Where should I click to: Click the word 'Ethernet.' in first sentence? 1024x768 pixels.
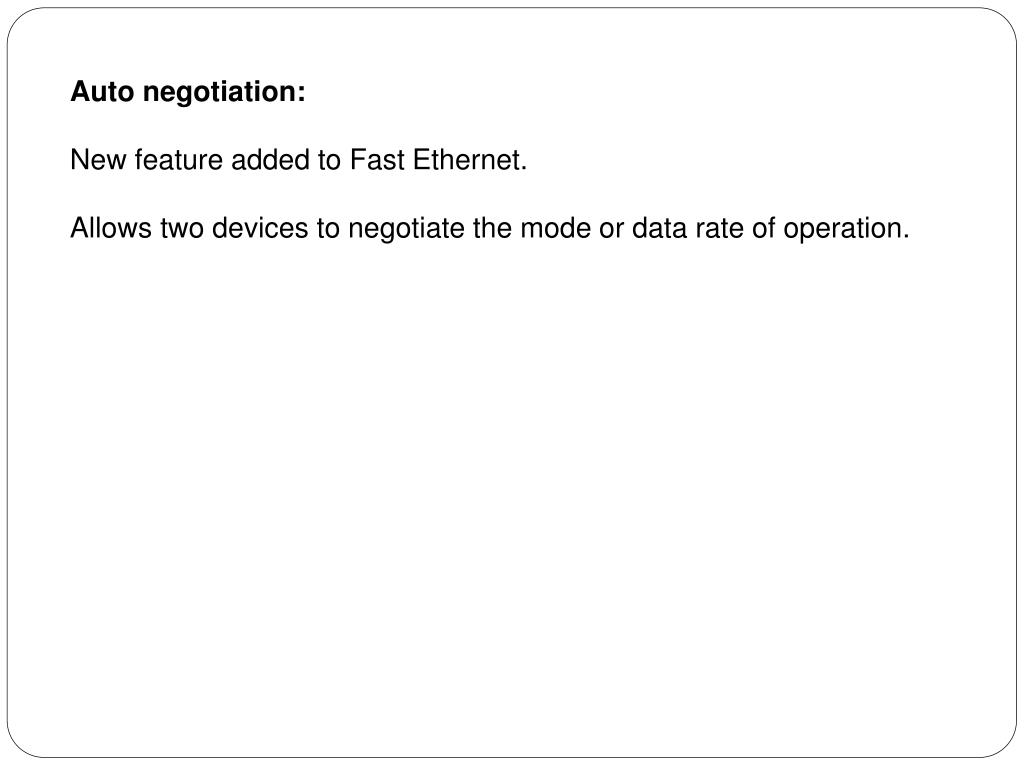pyautogui.click(x=470, y=160)
